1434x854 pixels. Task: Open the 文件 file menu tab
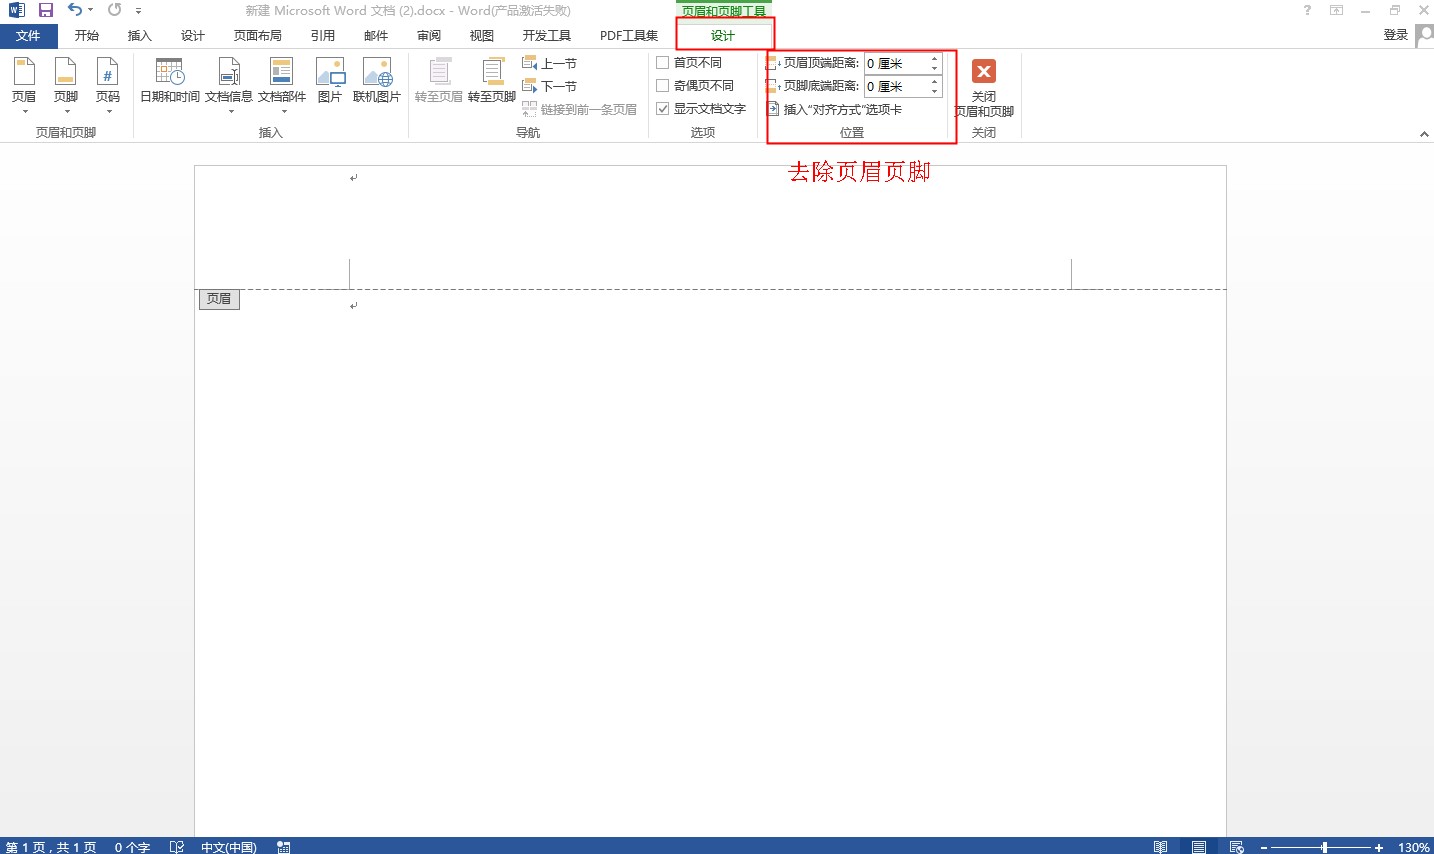[x=28, y=36]
